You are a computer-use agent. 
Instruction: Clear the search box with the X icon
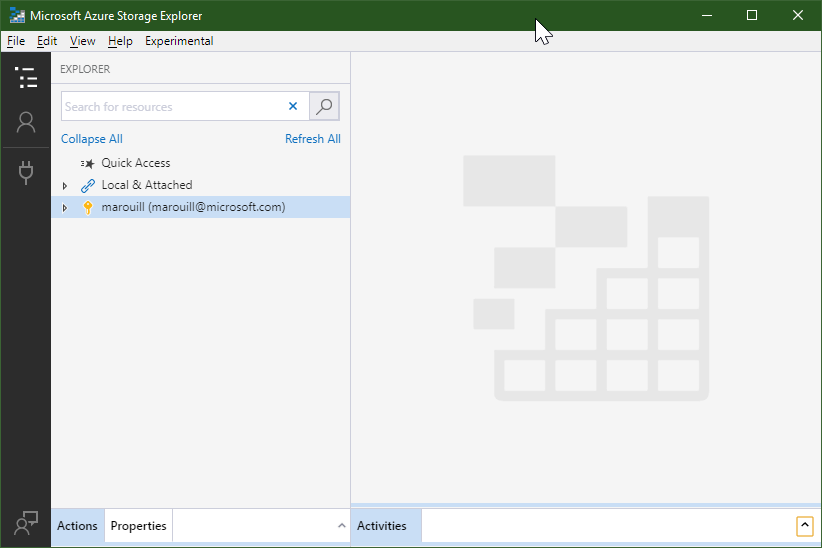[x=293, y=106]
